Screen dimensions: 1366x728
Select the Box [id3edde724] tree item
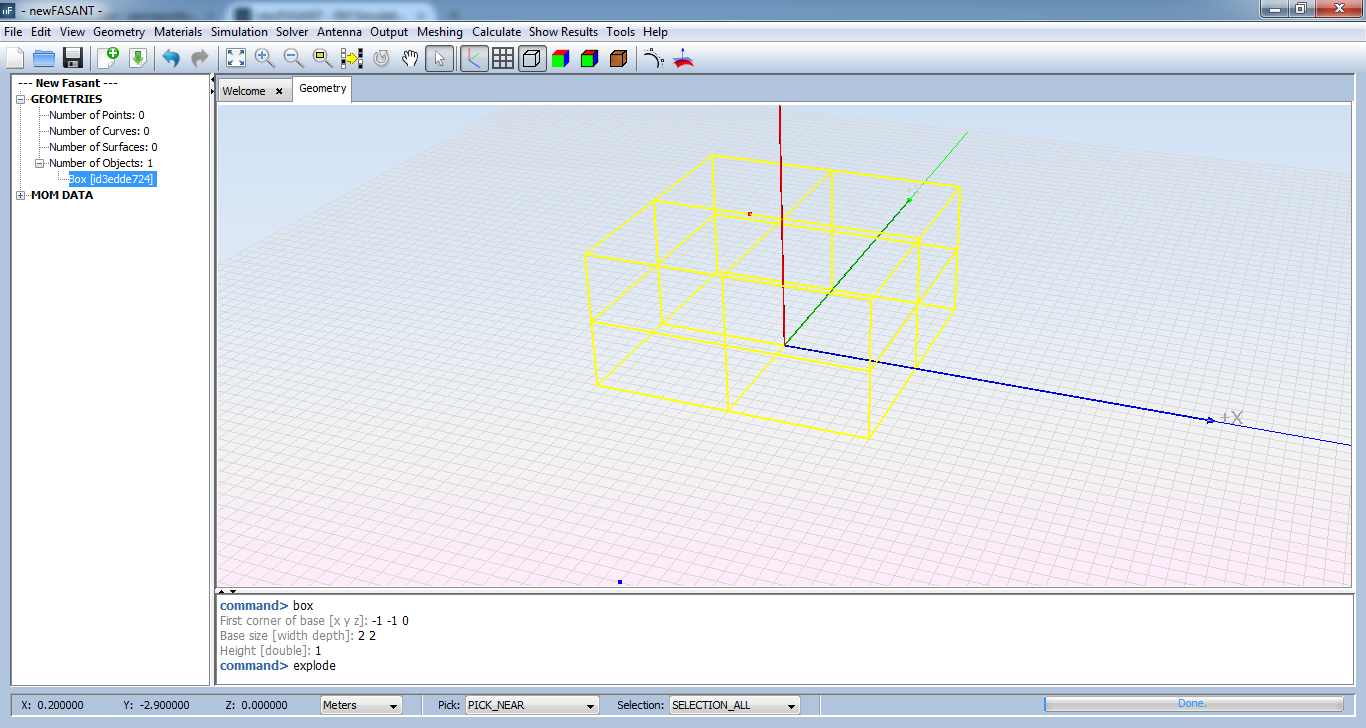111,179
